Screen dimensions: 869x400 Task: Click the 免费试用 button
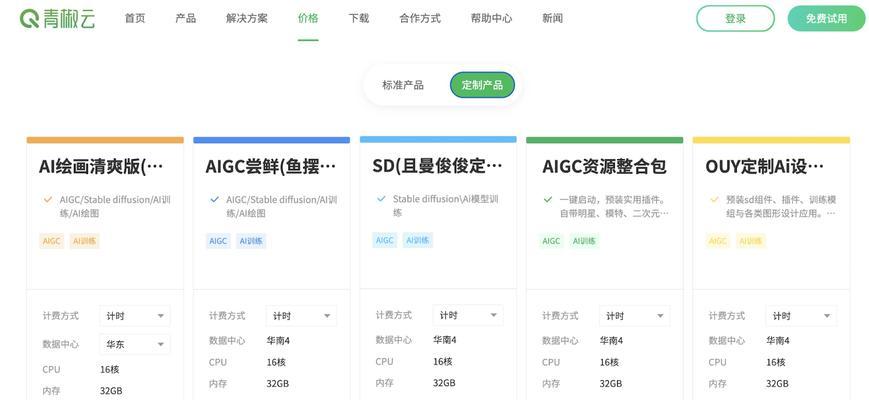(826, 18)
